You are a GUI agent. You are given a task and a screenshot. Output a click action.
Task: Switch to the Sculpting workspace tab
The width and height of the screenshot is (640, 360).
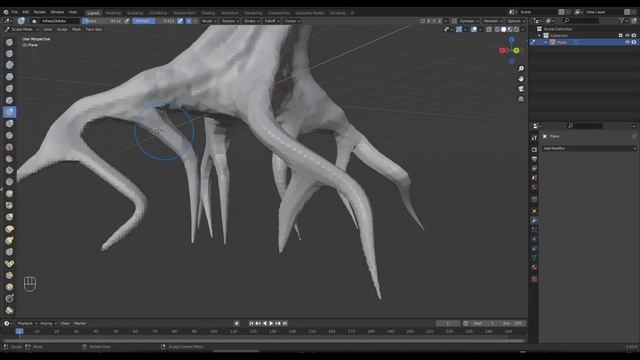(x=135, y=13)
